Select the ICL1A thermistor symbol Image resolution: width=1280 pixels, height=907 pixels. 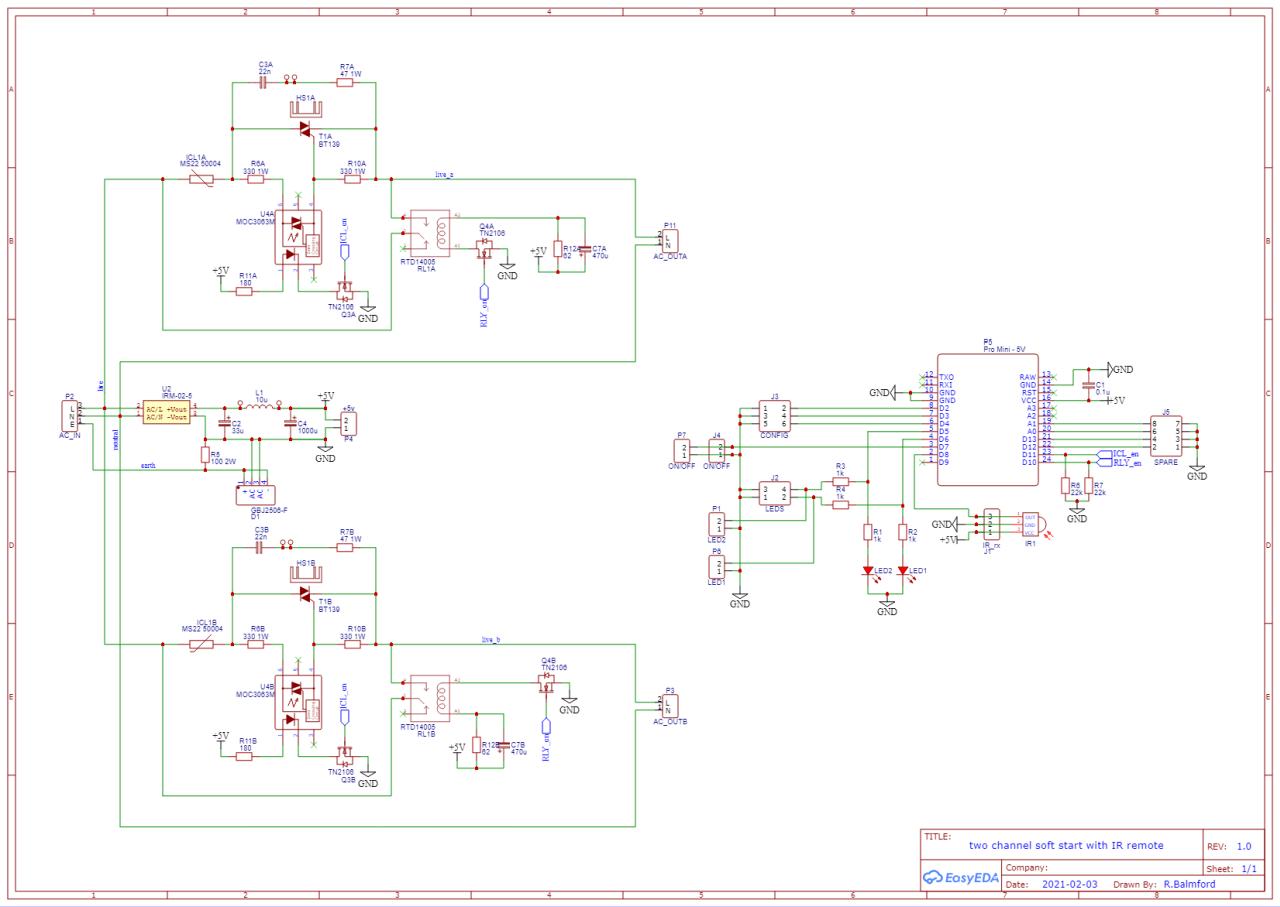click(202, 179)
